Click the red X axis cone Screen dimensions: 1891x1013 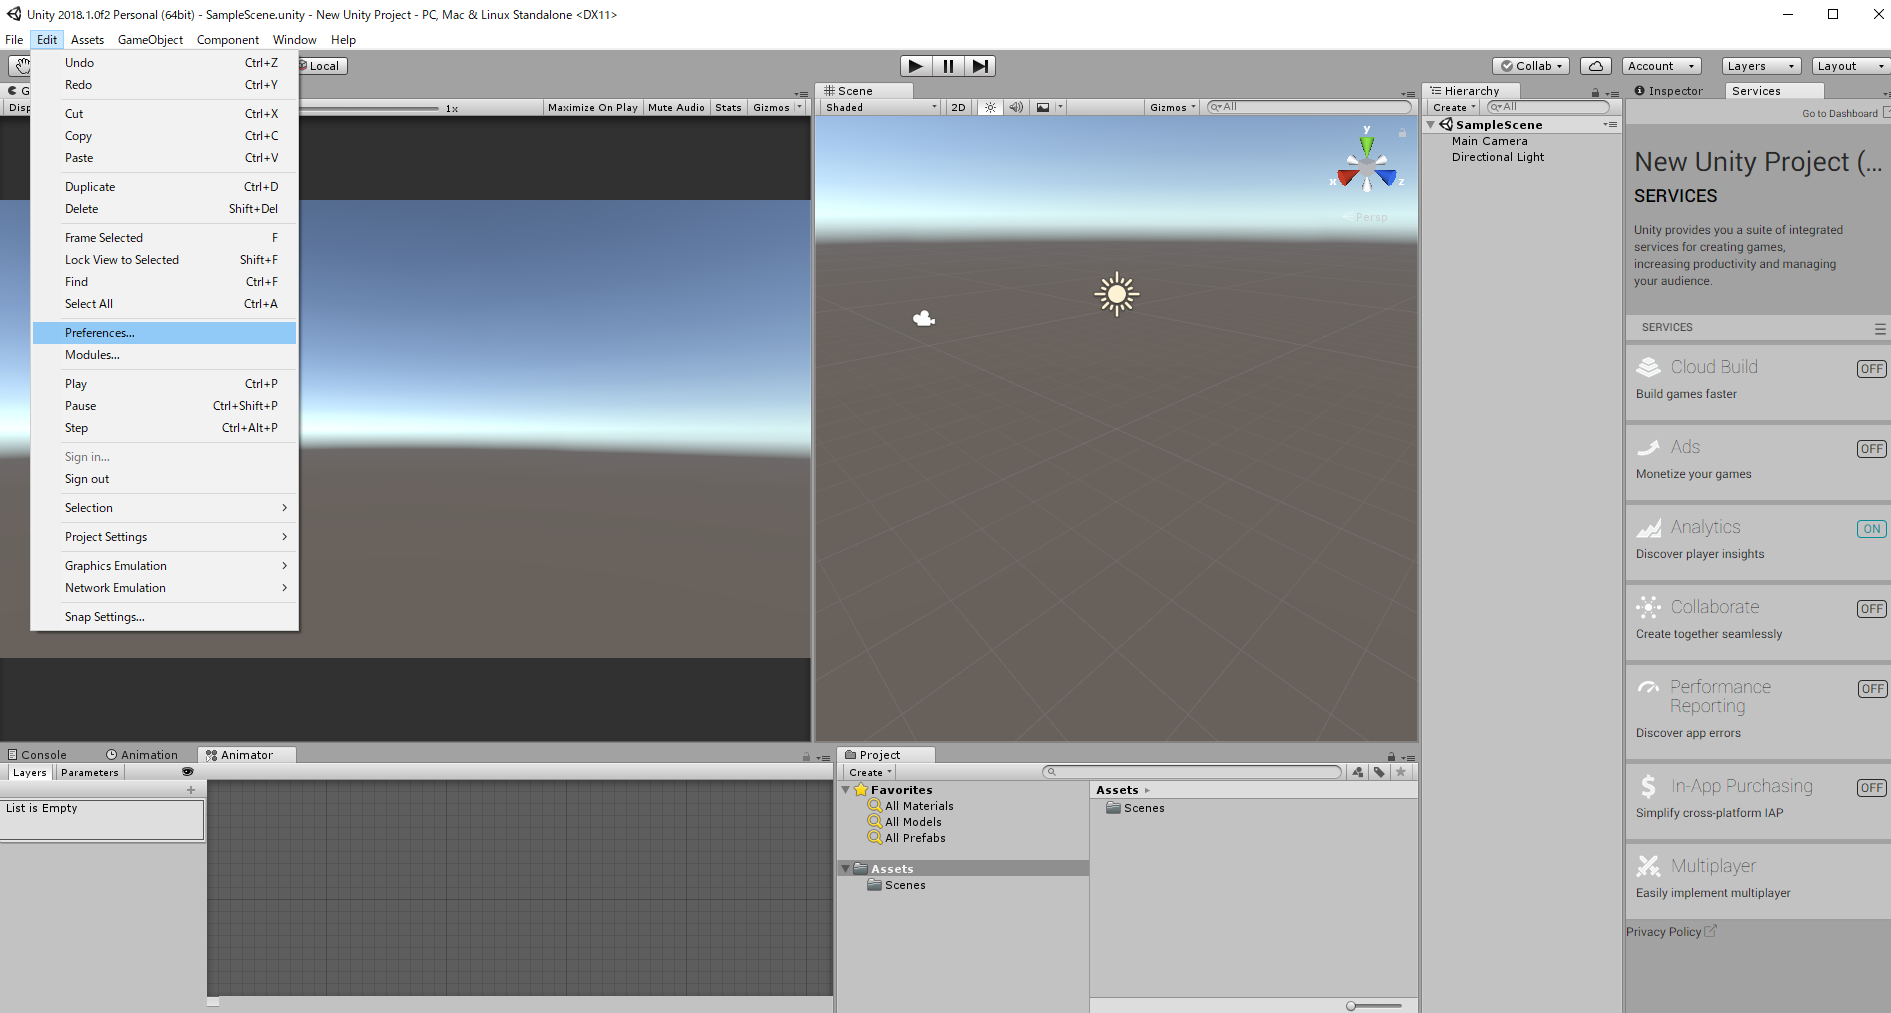pos(1346,178)
